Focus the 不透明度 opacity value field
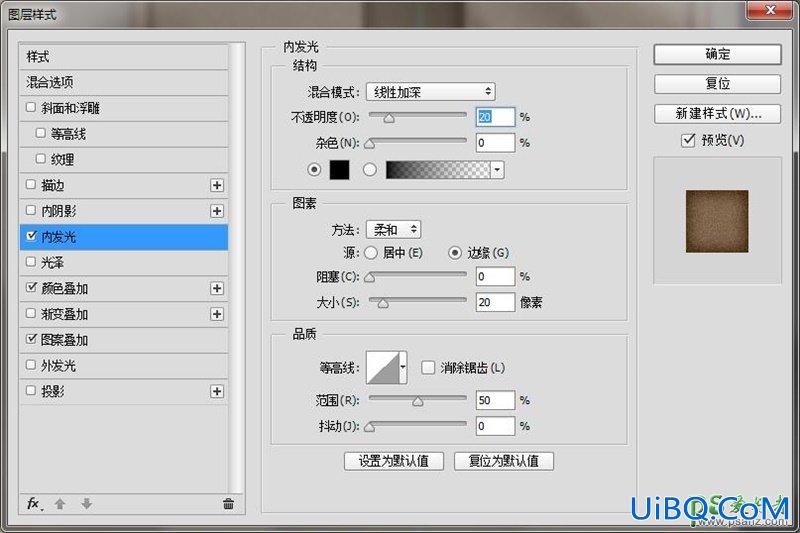This screenshot has height=533, width=800. pos(495,117)
